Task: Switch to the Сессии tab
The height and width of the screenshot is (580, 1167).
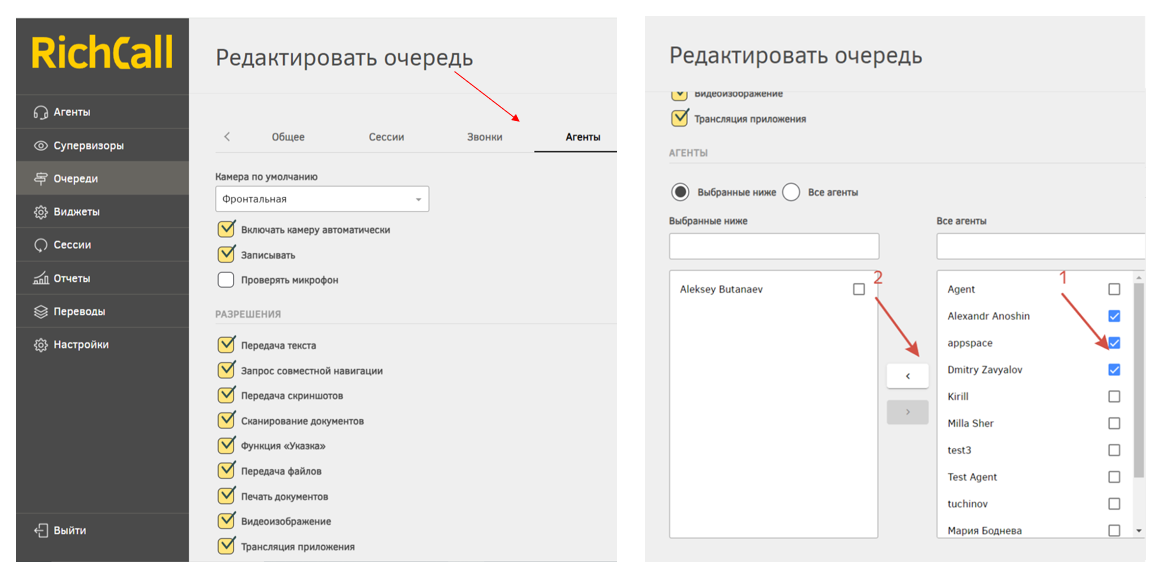Action: point(386,137)
